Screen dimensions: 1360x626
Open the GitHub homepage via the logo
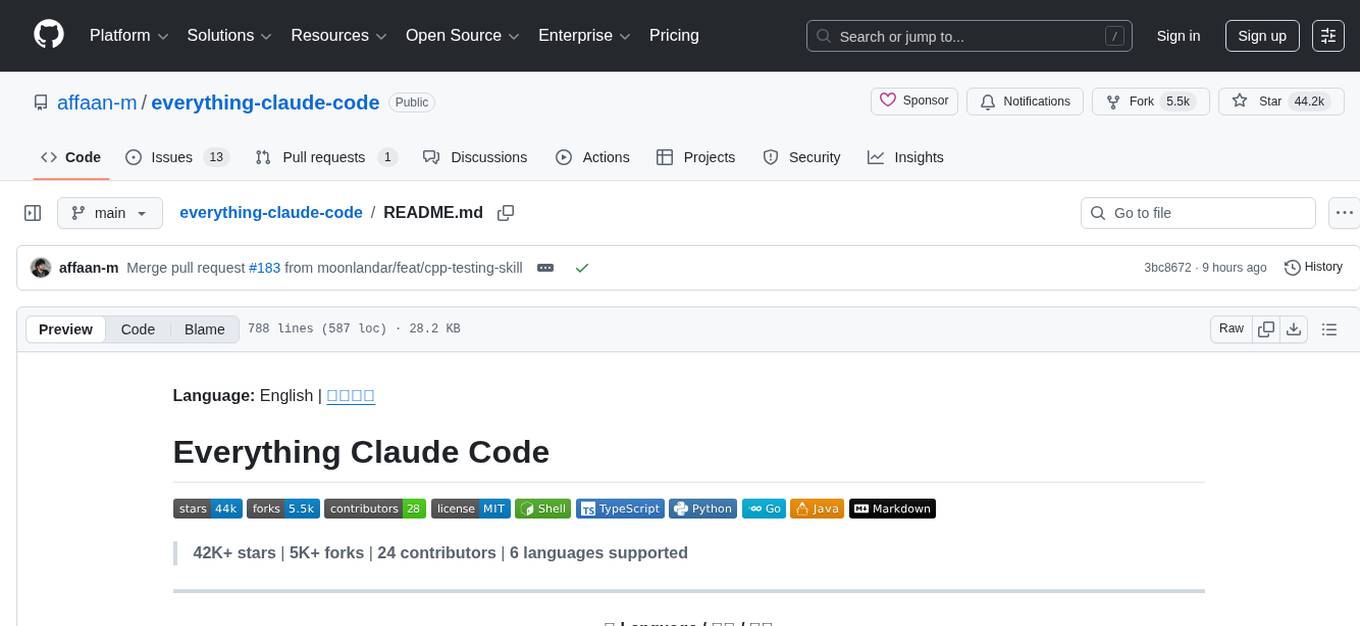(x=48, y=35)
